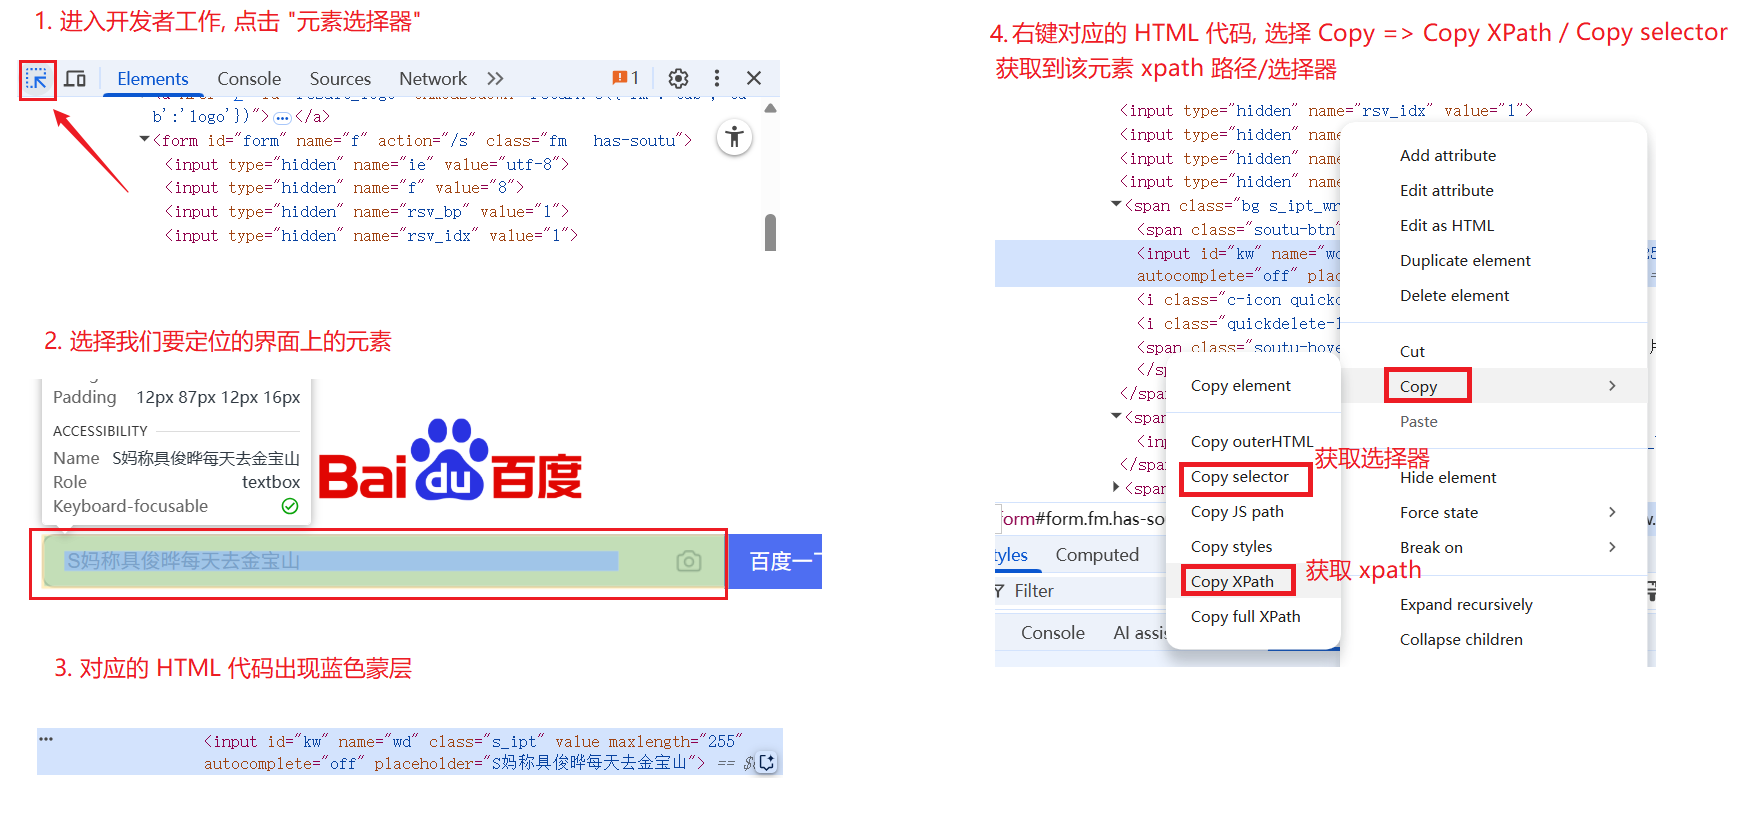Click the three-dots icon left of highlighted input row

click(x=46, y=739)
